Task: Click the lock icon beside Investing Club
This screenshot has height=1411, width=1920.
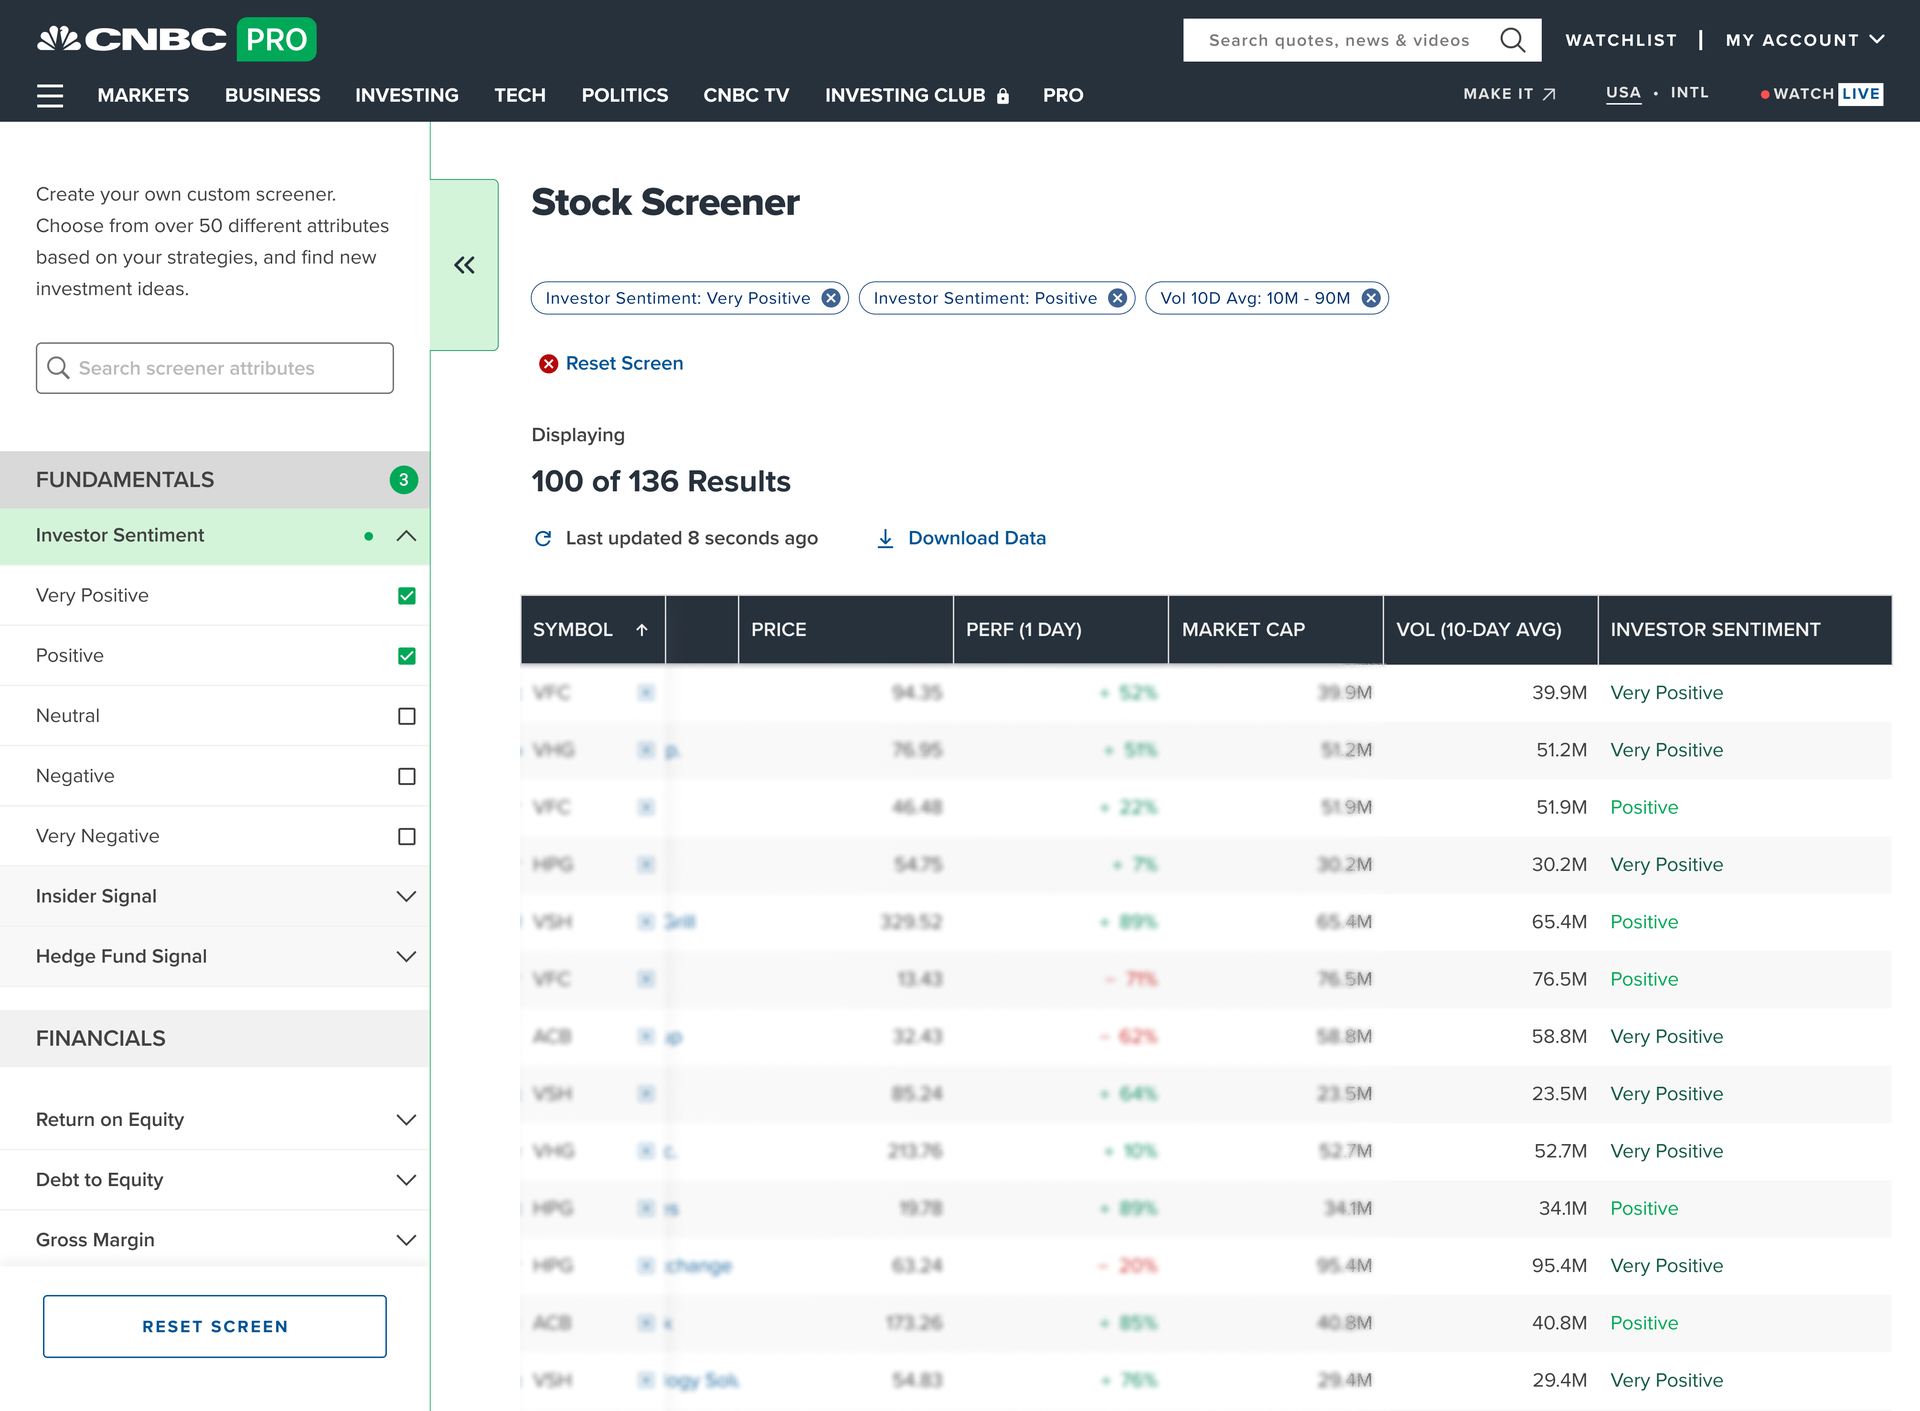Action: point(1003,96)
